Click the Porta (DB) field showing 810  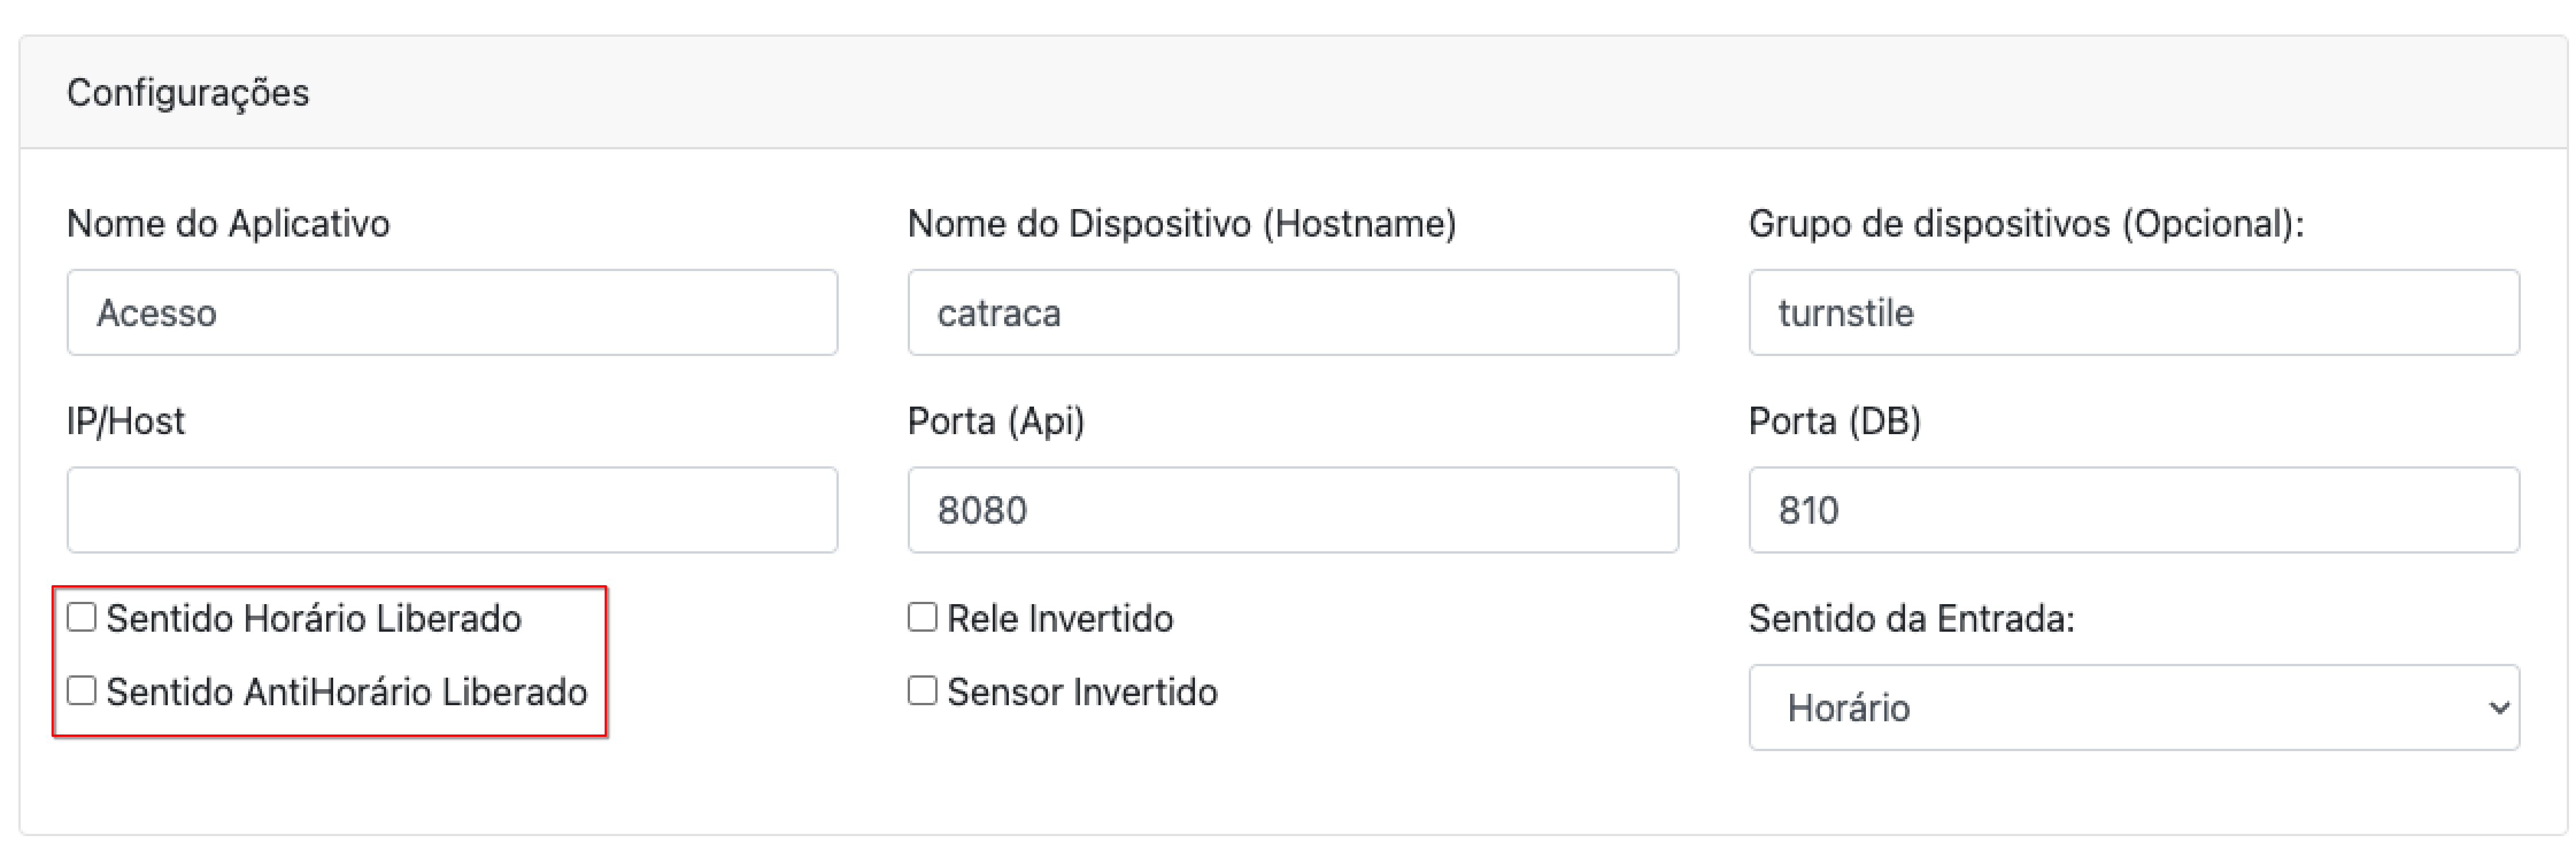[2133, 510]
